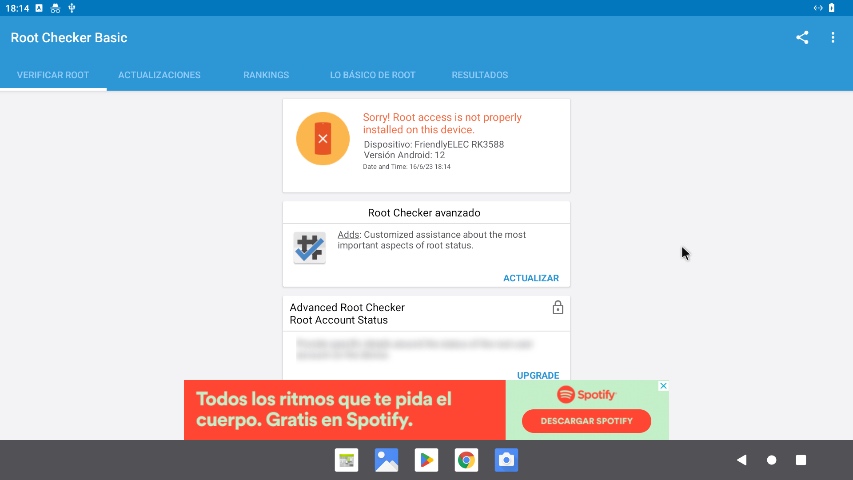Click the lock icon on Advanced Root Checker
The image size is (853, 480).
click(x=558, y=307)
